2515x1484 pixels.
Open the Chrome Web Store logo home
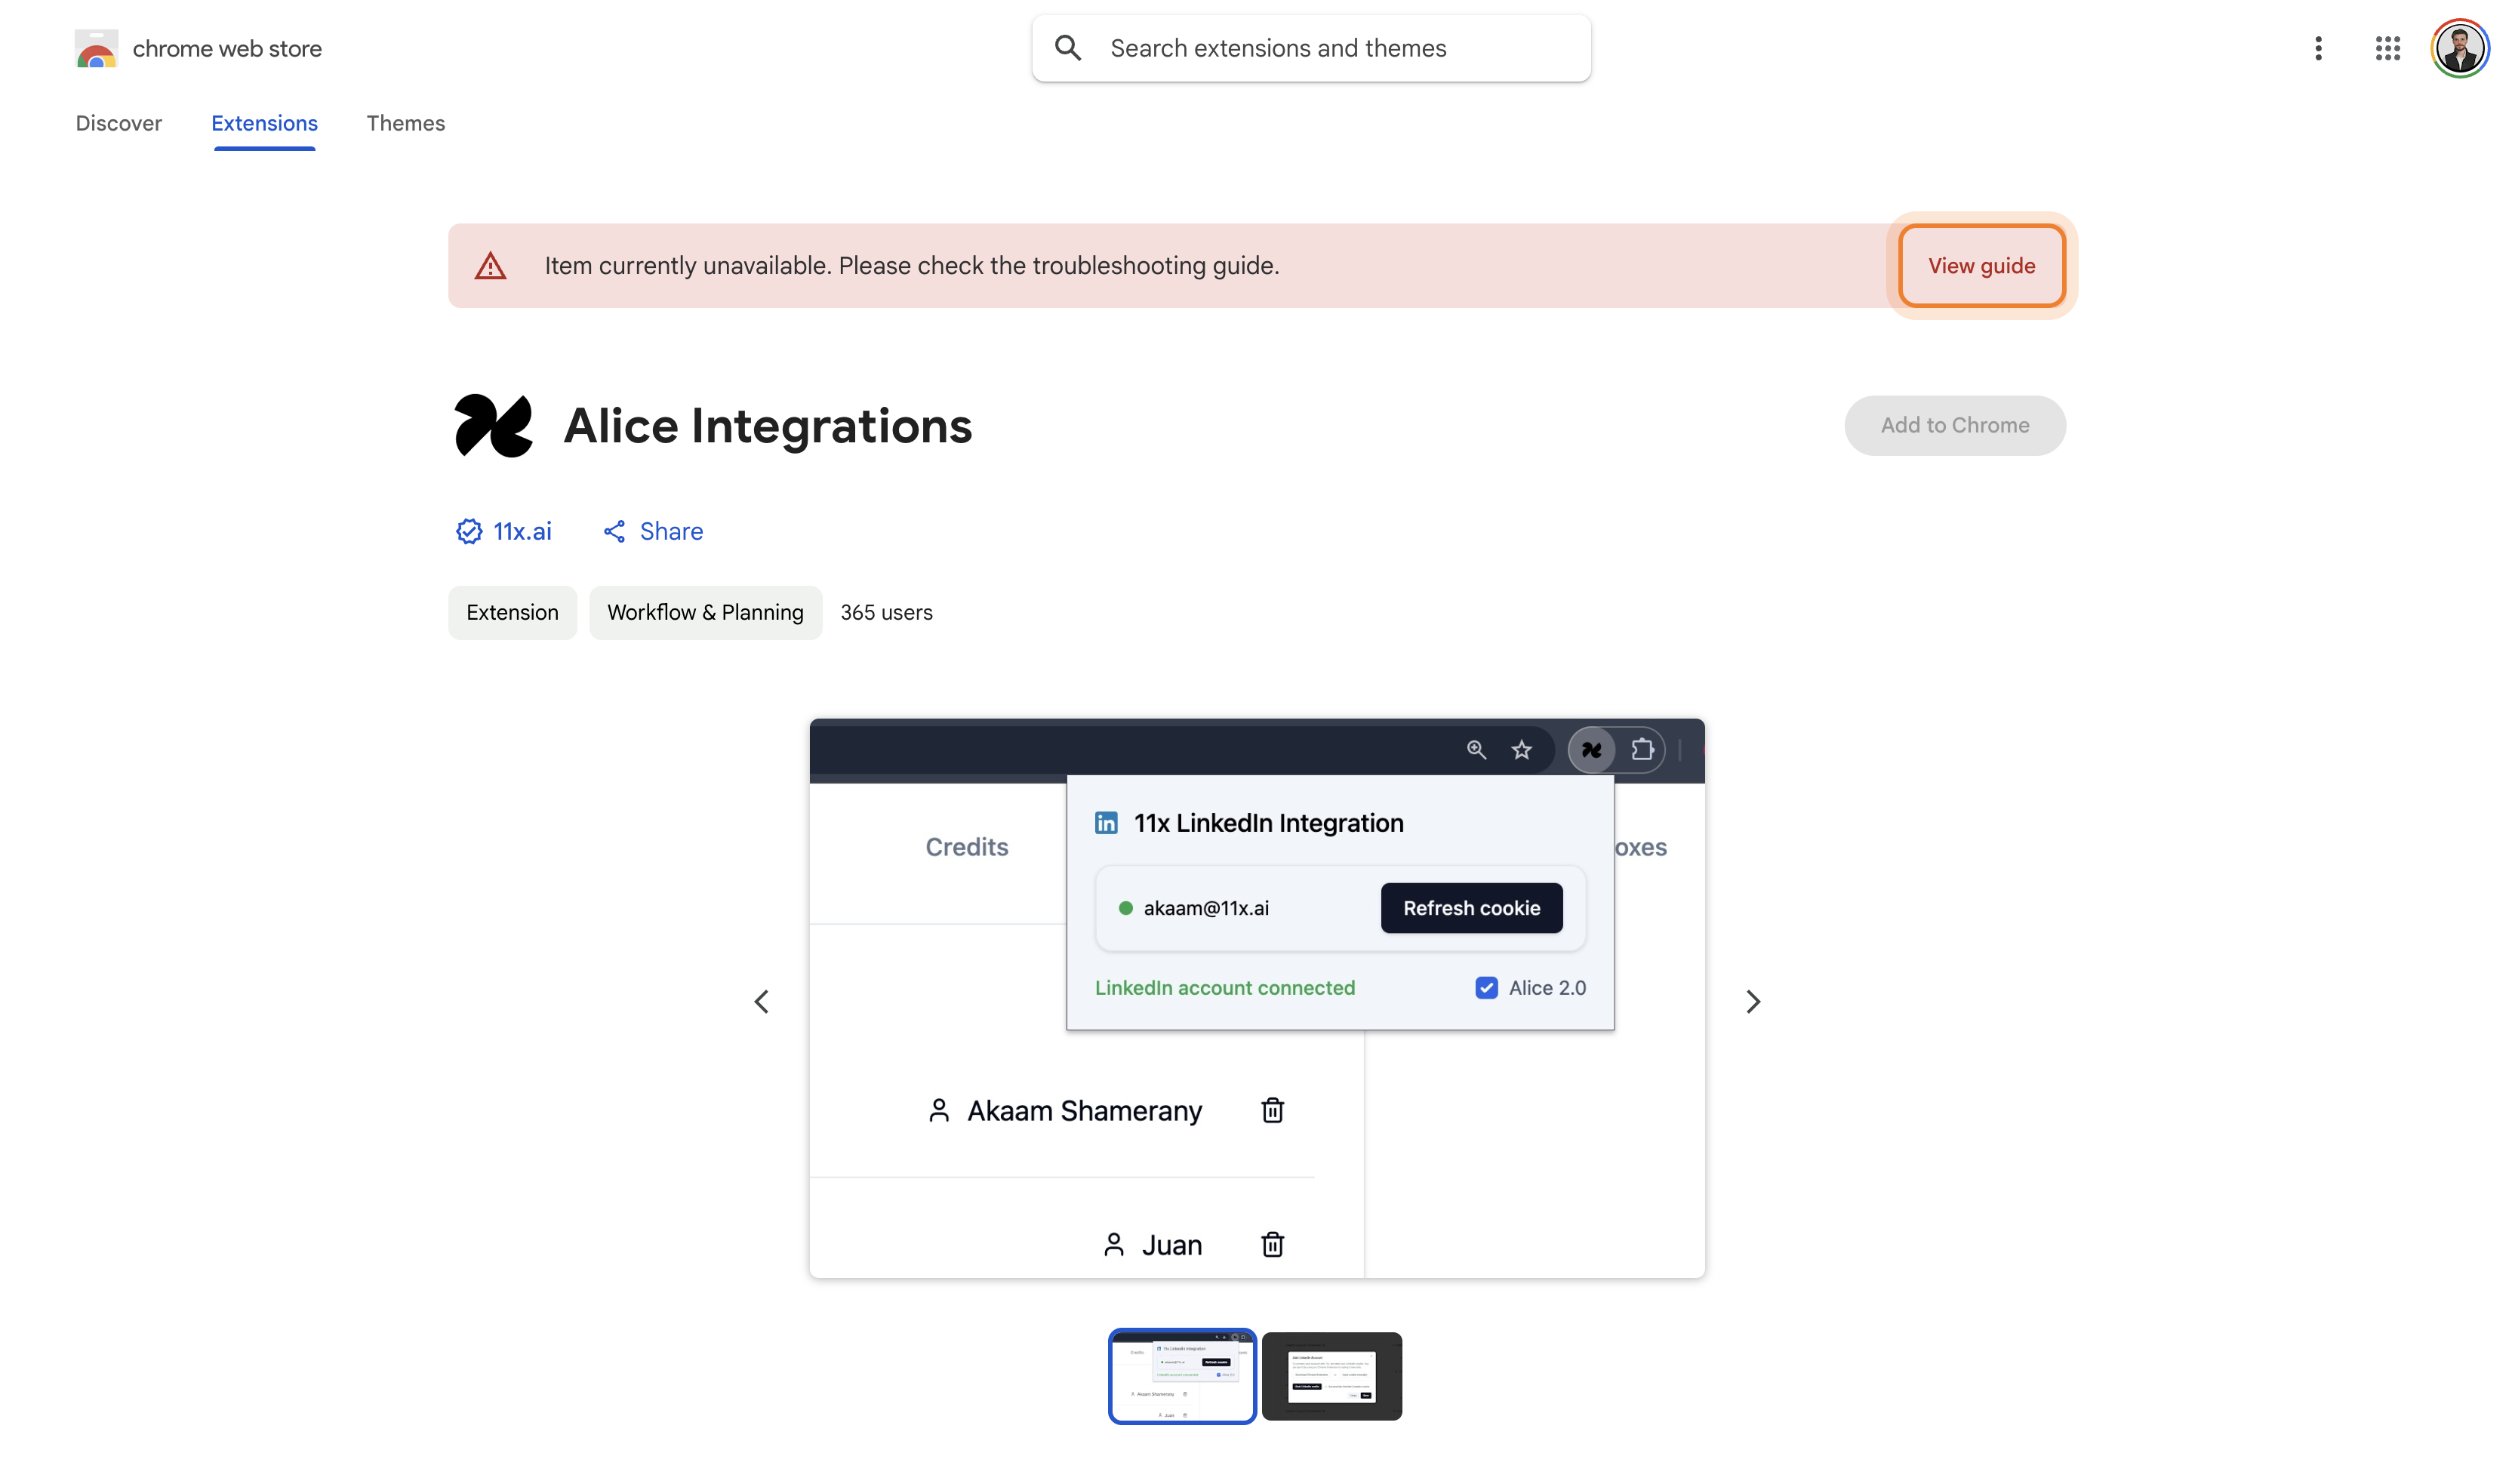[x=96, y=48]
